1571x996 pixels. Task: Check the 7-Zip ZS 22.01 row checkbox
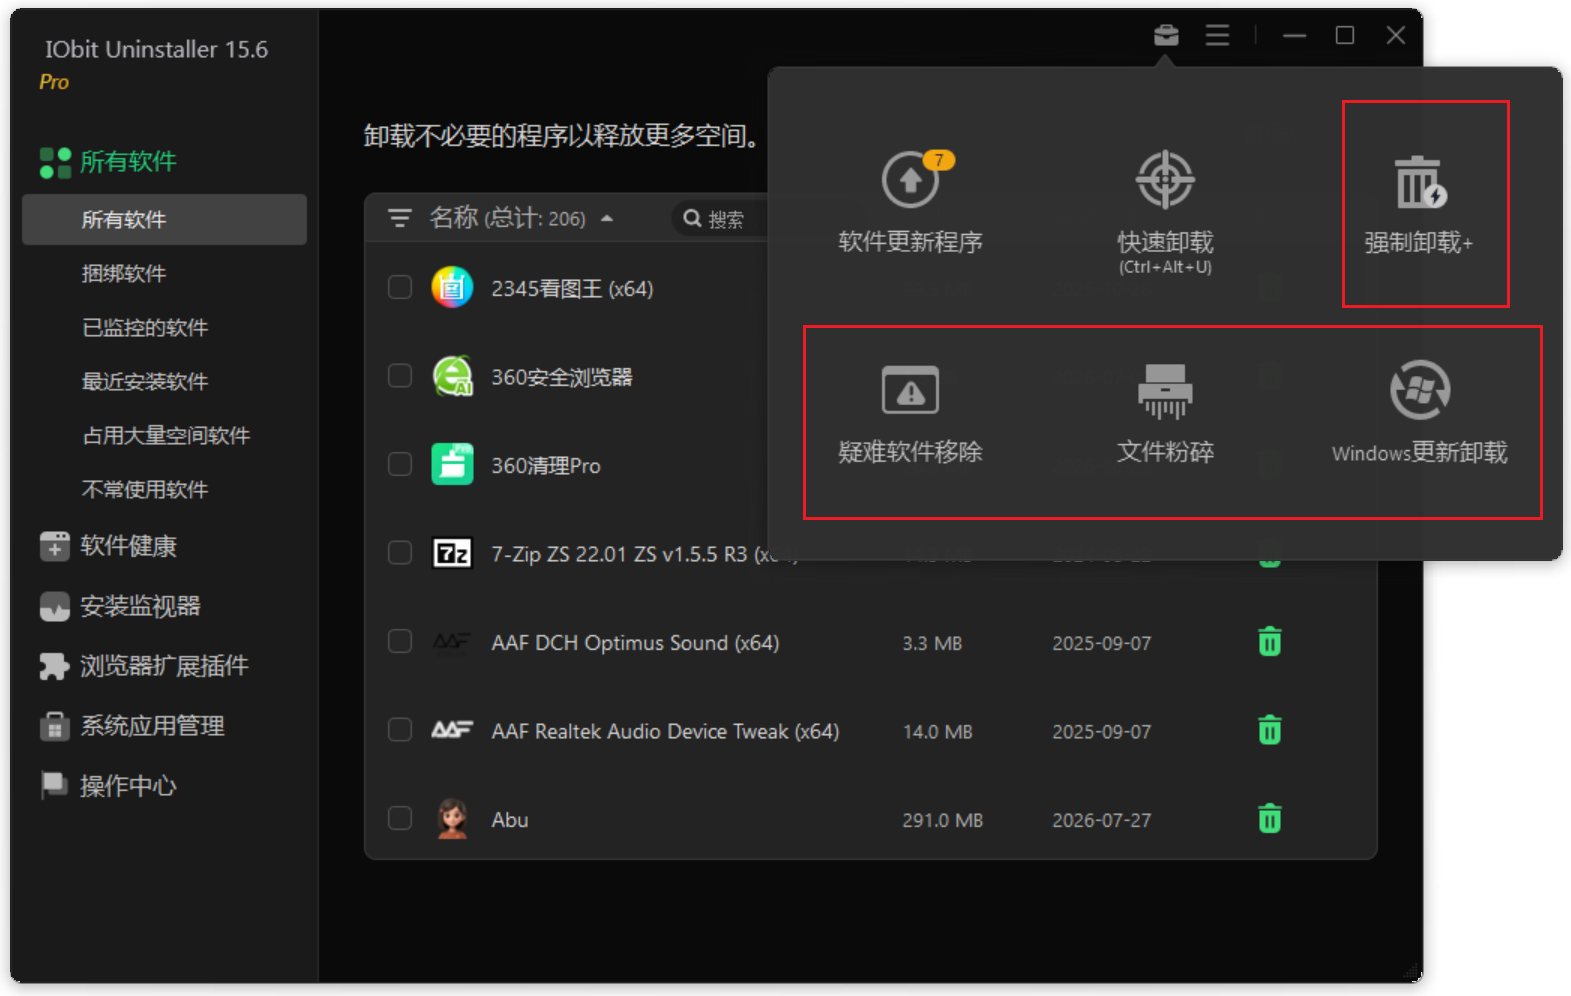tap(400, 553)
